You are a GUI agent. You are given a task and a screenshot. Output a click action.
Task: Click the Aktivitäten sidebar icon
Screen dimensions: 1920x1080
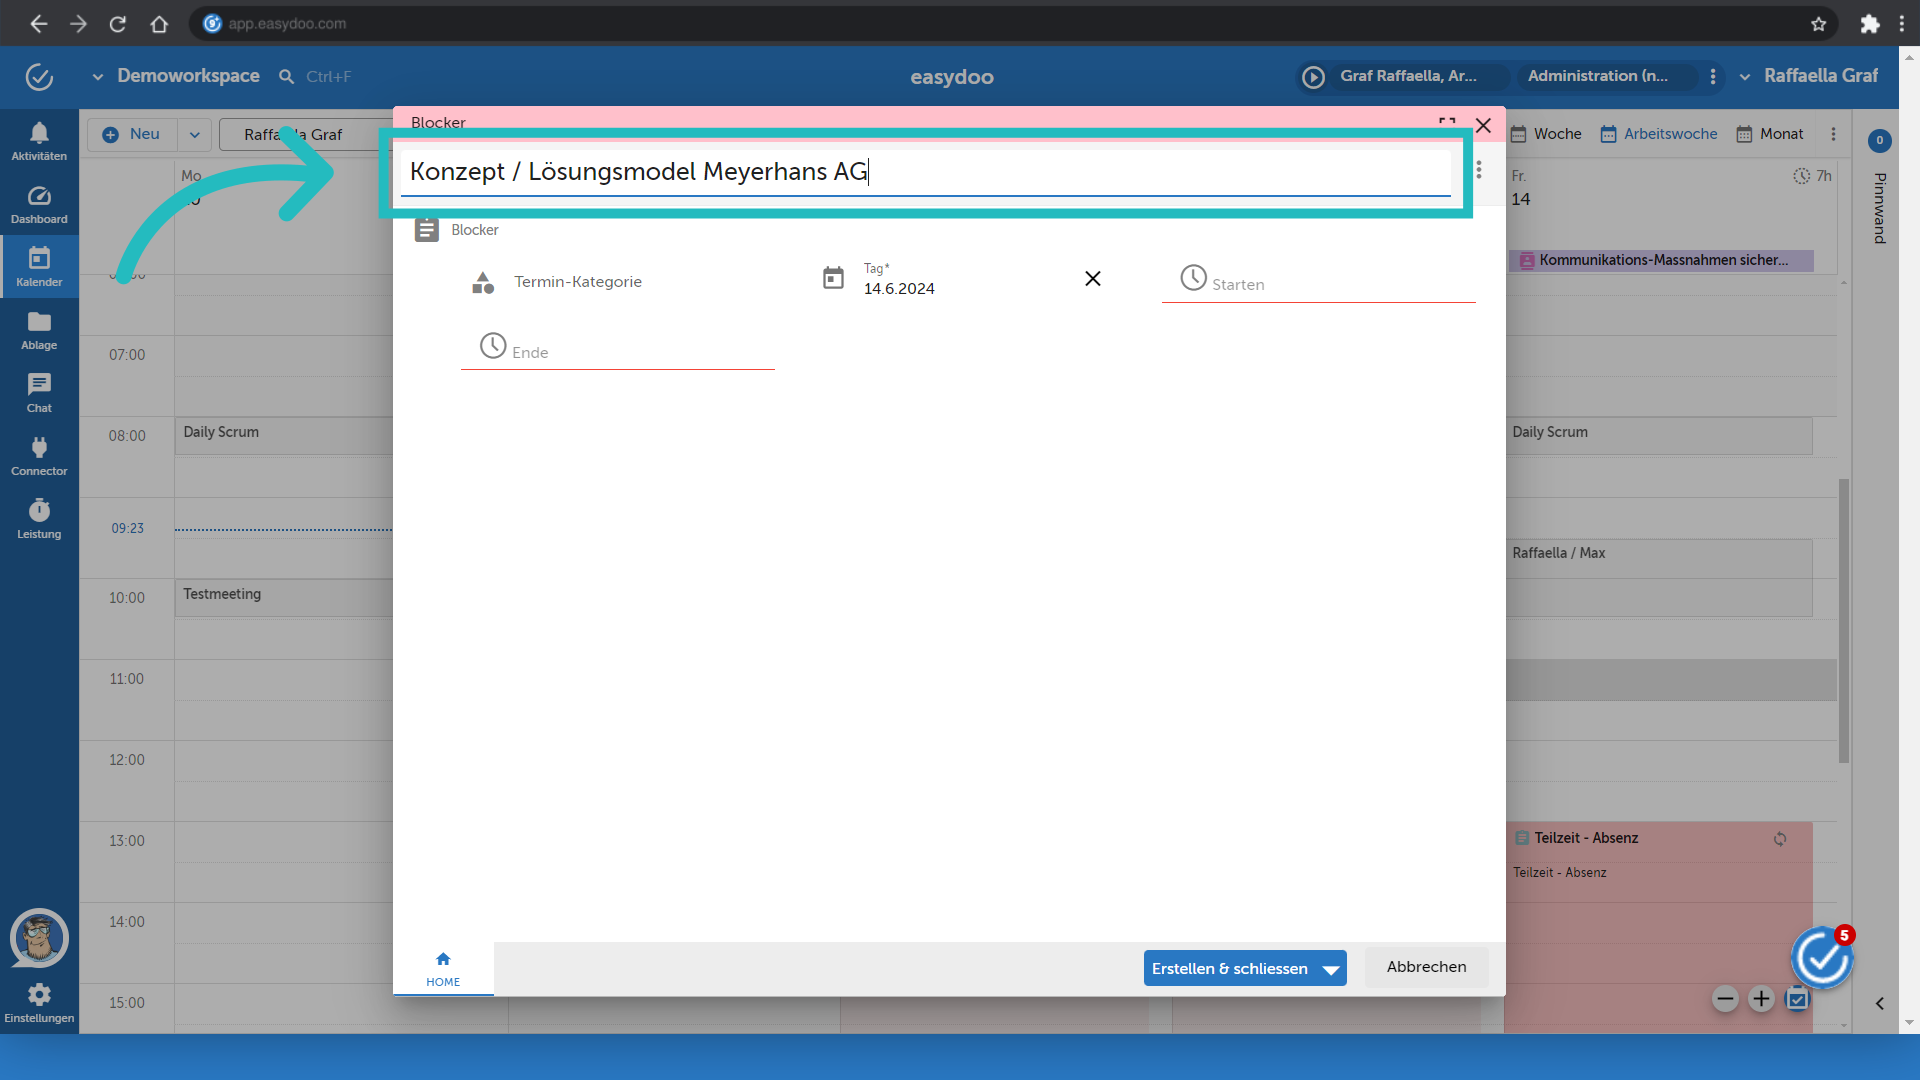click(38, 141)
